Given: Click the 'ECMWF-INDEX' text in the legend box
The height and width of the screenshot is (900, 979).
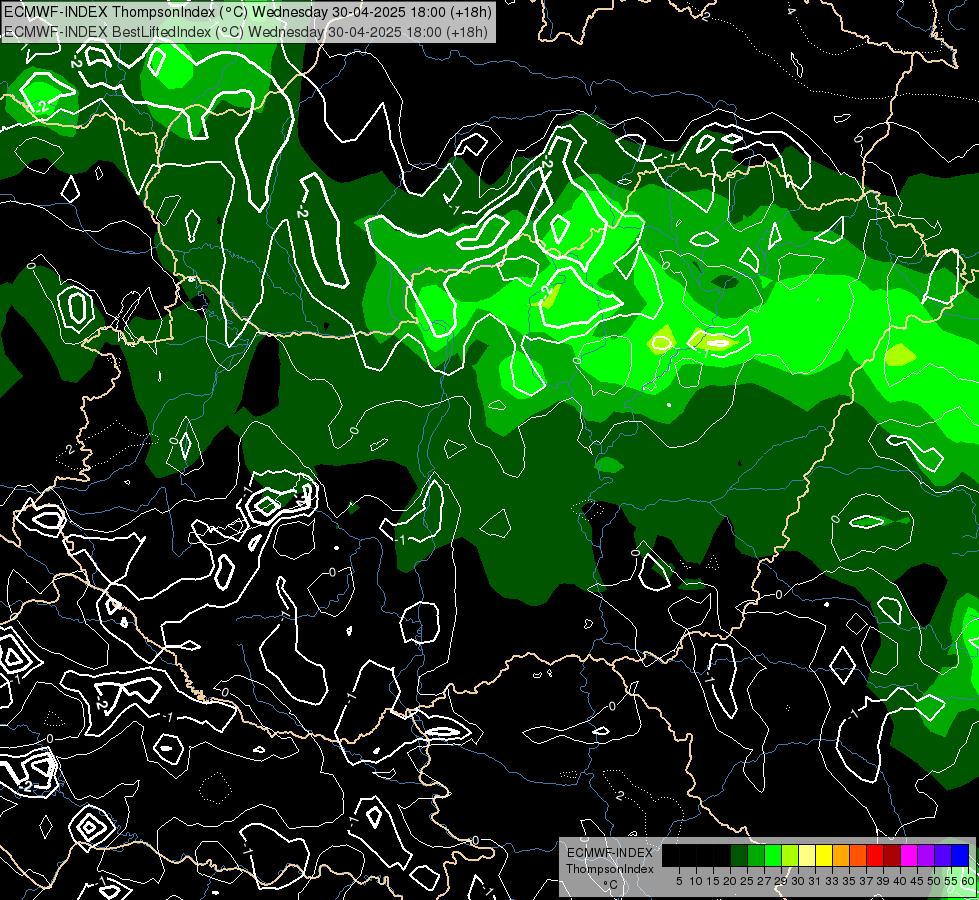Looking at the screenshot, I should pos(610,853).
